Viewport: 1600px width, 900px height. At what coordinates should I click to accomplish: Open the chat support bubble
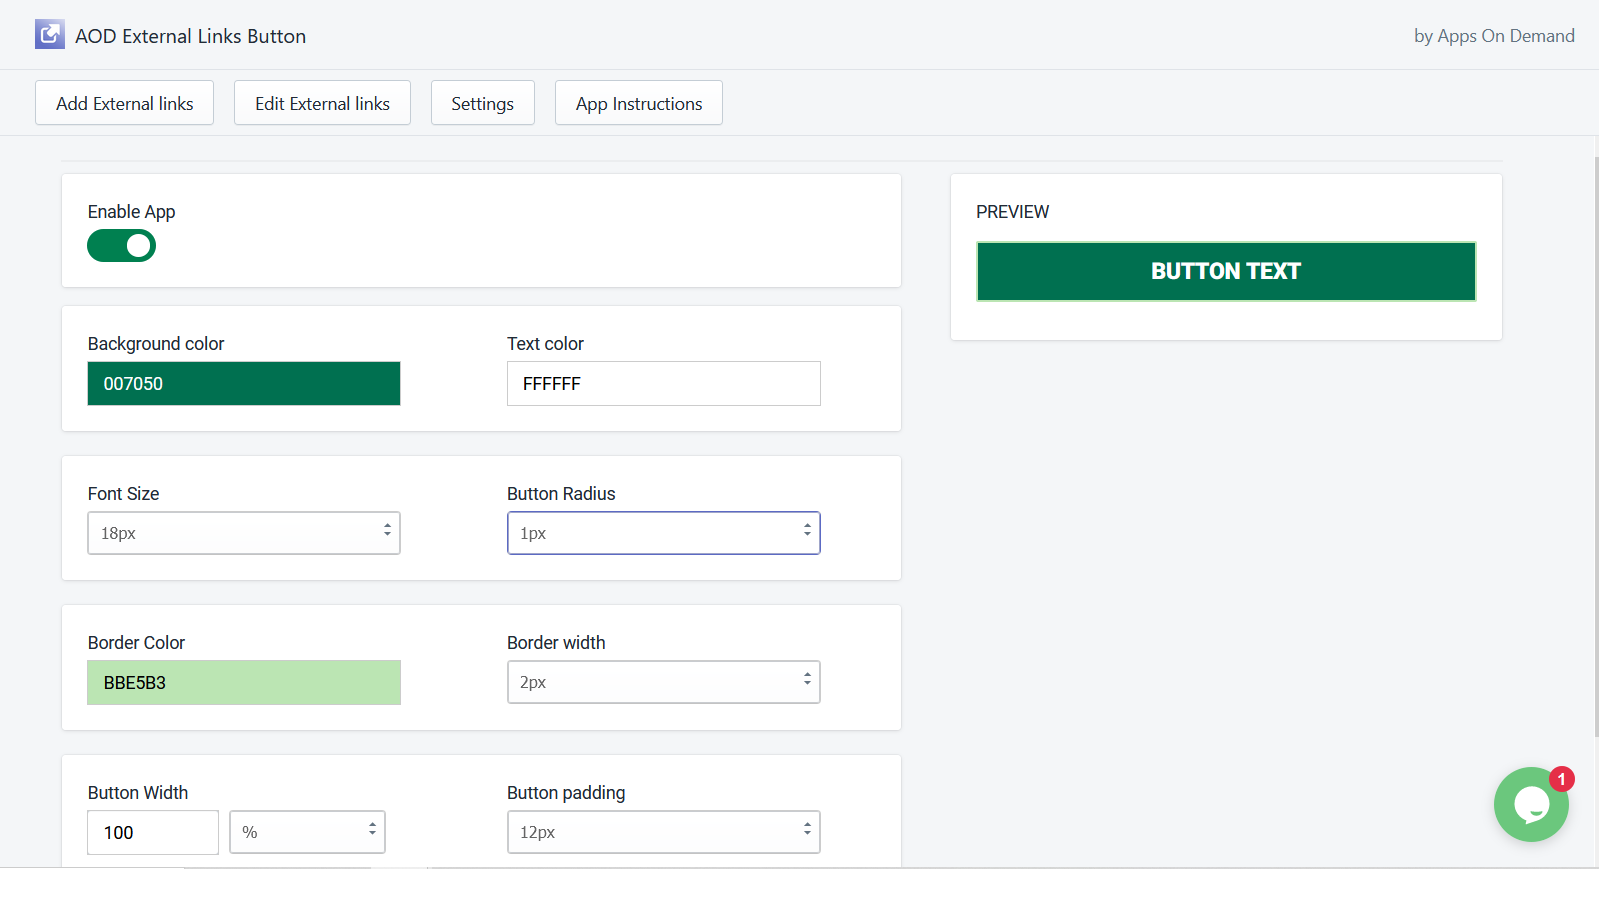[x=1531, y=804]
